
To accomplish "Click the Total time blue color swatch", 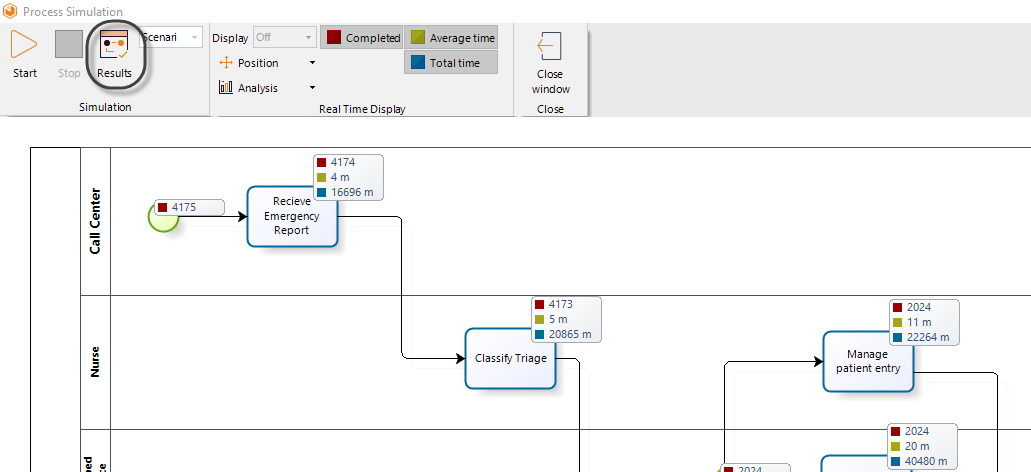I will 418,63.
